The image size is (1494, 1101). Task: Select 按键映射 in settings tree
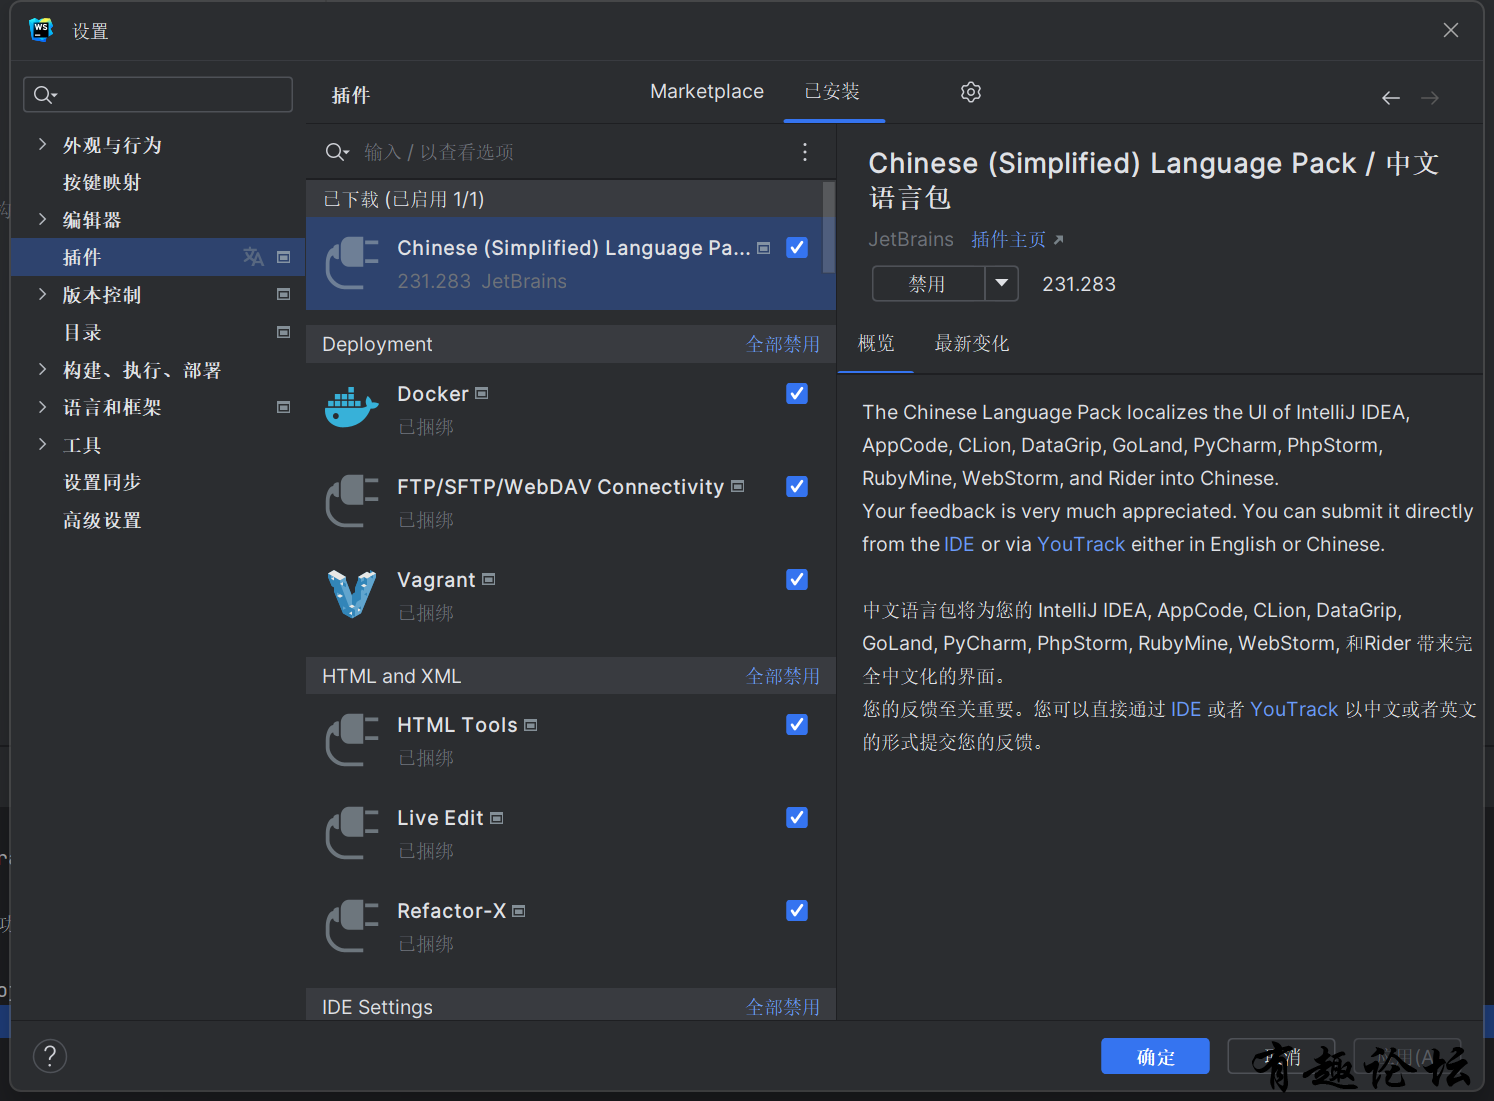(102, 182)
